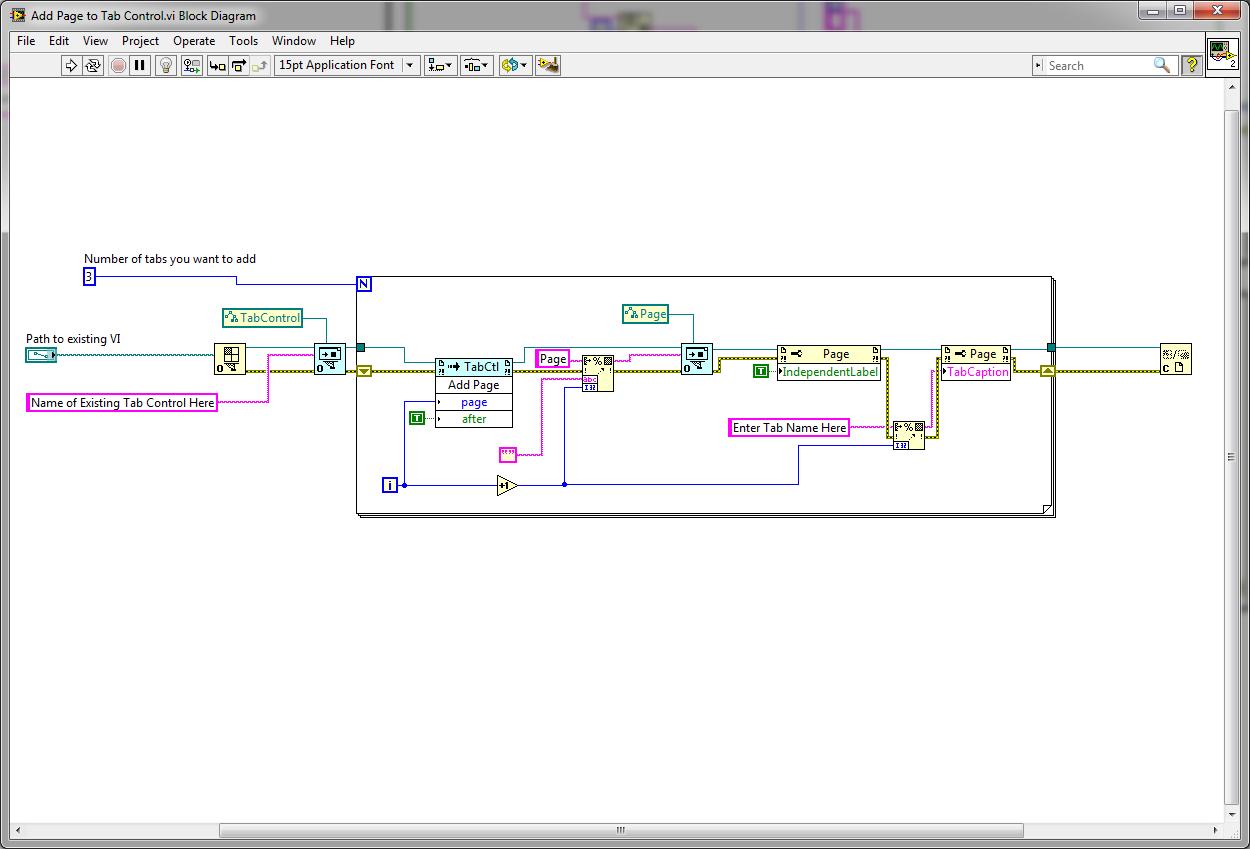Click the Name of Existing Tab Control string
Image resolution: width=1250 pixels, height=849 pixels.
pyautogui.click(x=122, y=403)
